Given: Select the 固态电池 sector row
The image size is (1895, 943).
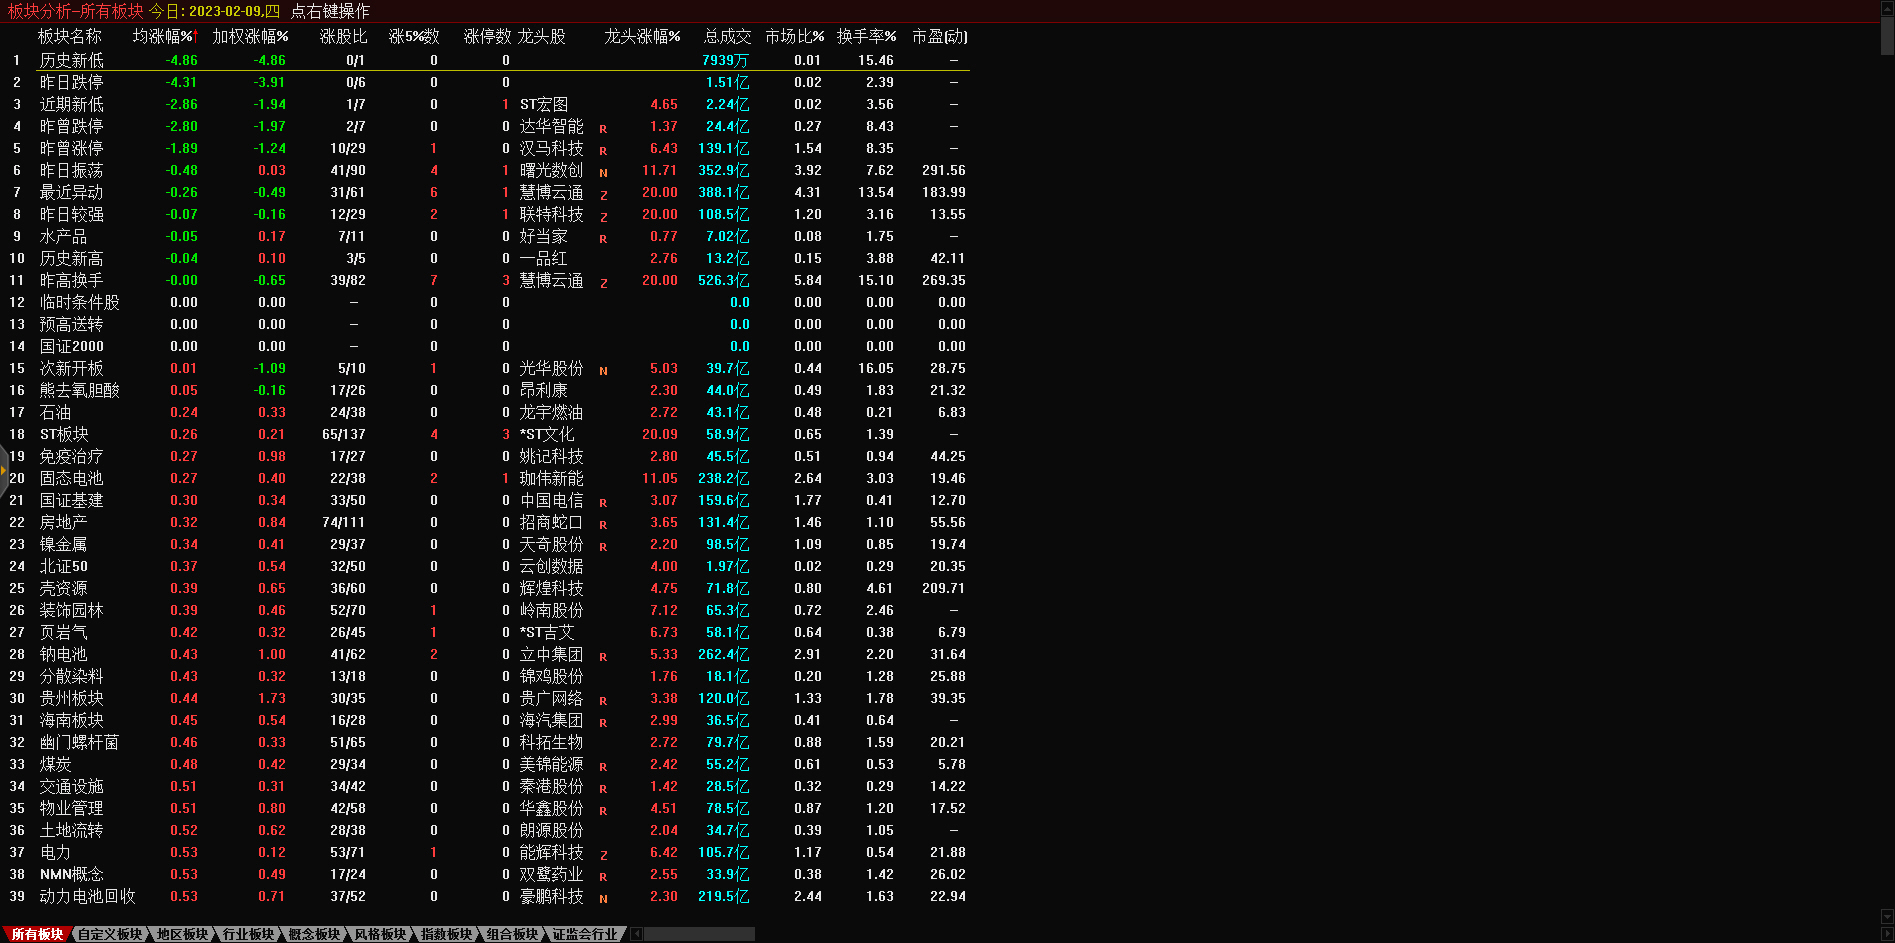Looking at the screenshot, I should click(71, 478).
